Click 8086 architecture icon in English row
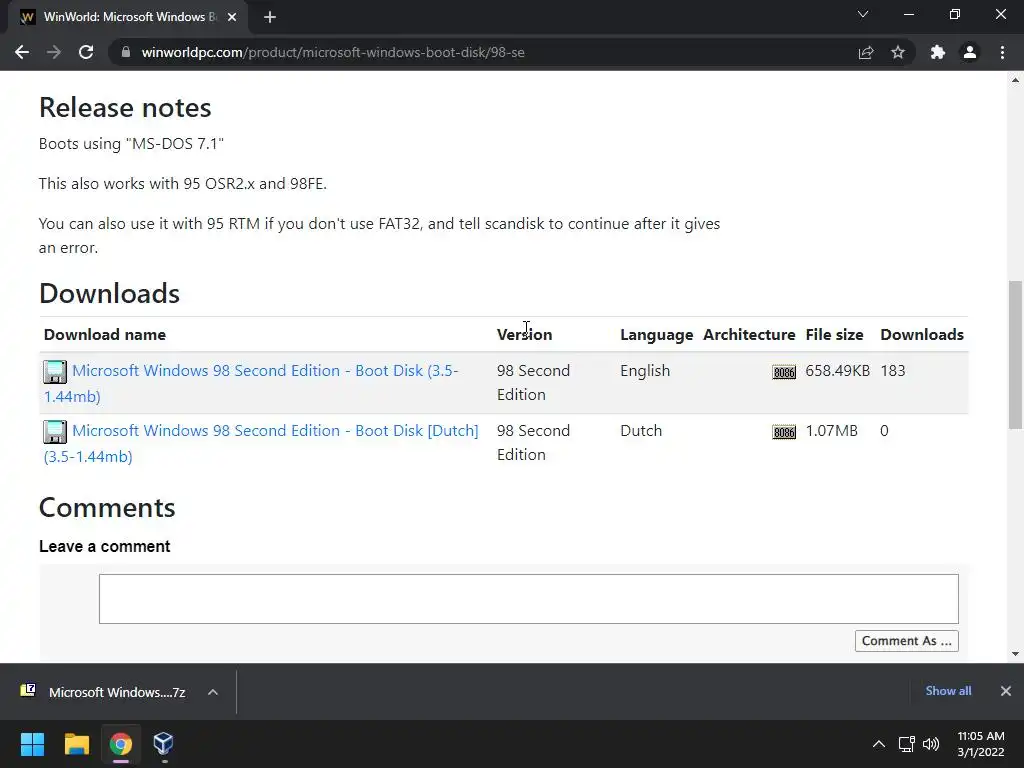This screenshot has height=768, width=1024. point(784,372)
